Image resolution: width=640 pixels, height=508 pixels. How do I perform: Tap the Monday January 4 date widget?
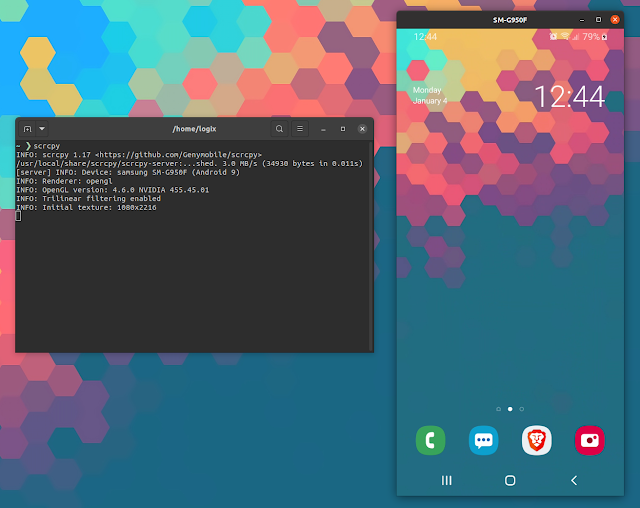(x=430, y=95)
